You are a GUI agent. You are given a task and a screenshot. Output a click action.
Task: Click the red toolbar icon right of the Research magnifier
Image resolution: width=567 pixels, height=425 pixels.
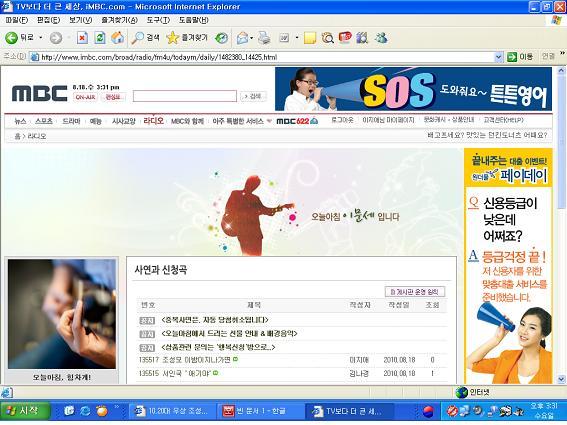tap(345, 37)
